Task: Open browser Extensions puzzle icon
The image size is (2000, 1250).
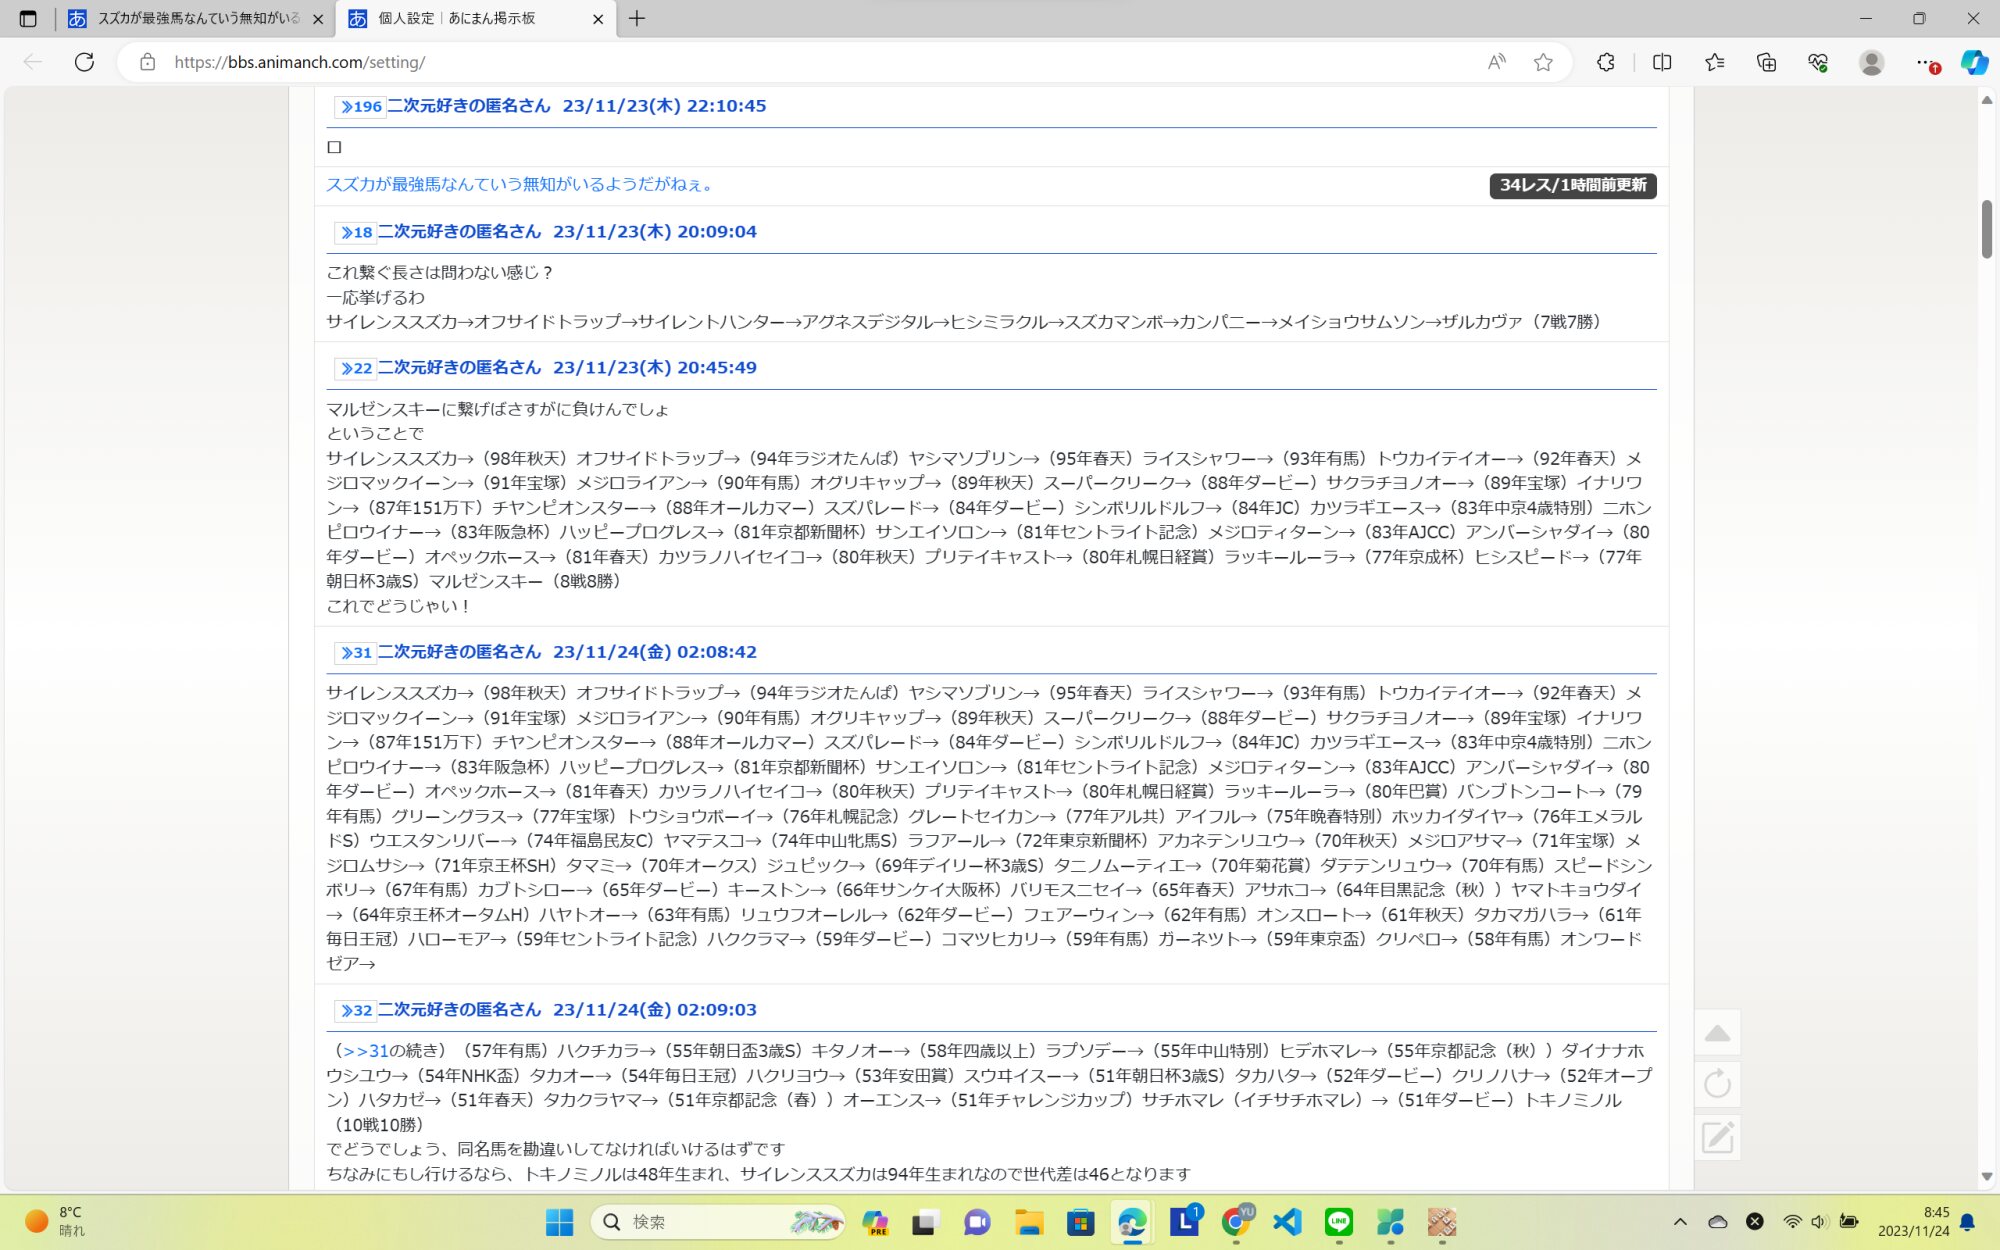Action: [1605, 62]
